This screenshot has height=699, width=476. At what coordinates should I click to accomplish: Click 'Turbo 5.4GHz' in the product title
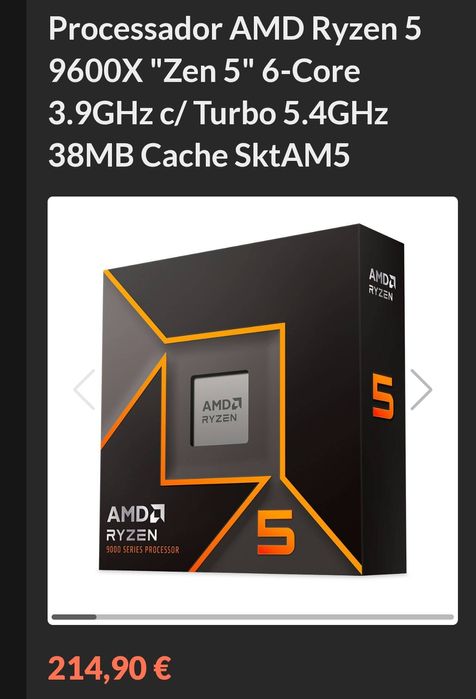coord(292,113)
